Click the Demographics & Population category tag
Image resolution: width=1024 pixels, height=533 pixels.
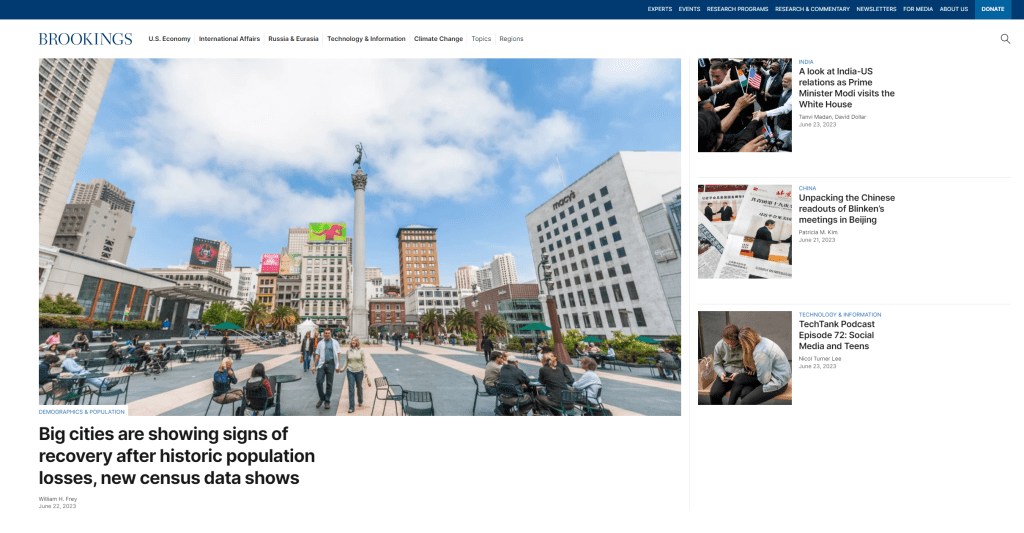(x=82, y=411)
